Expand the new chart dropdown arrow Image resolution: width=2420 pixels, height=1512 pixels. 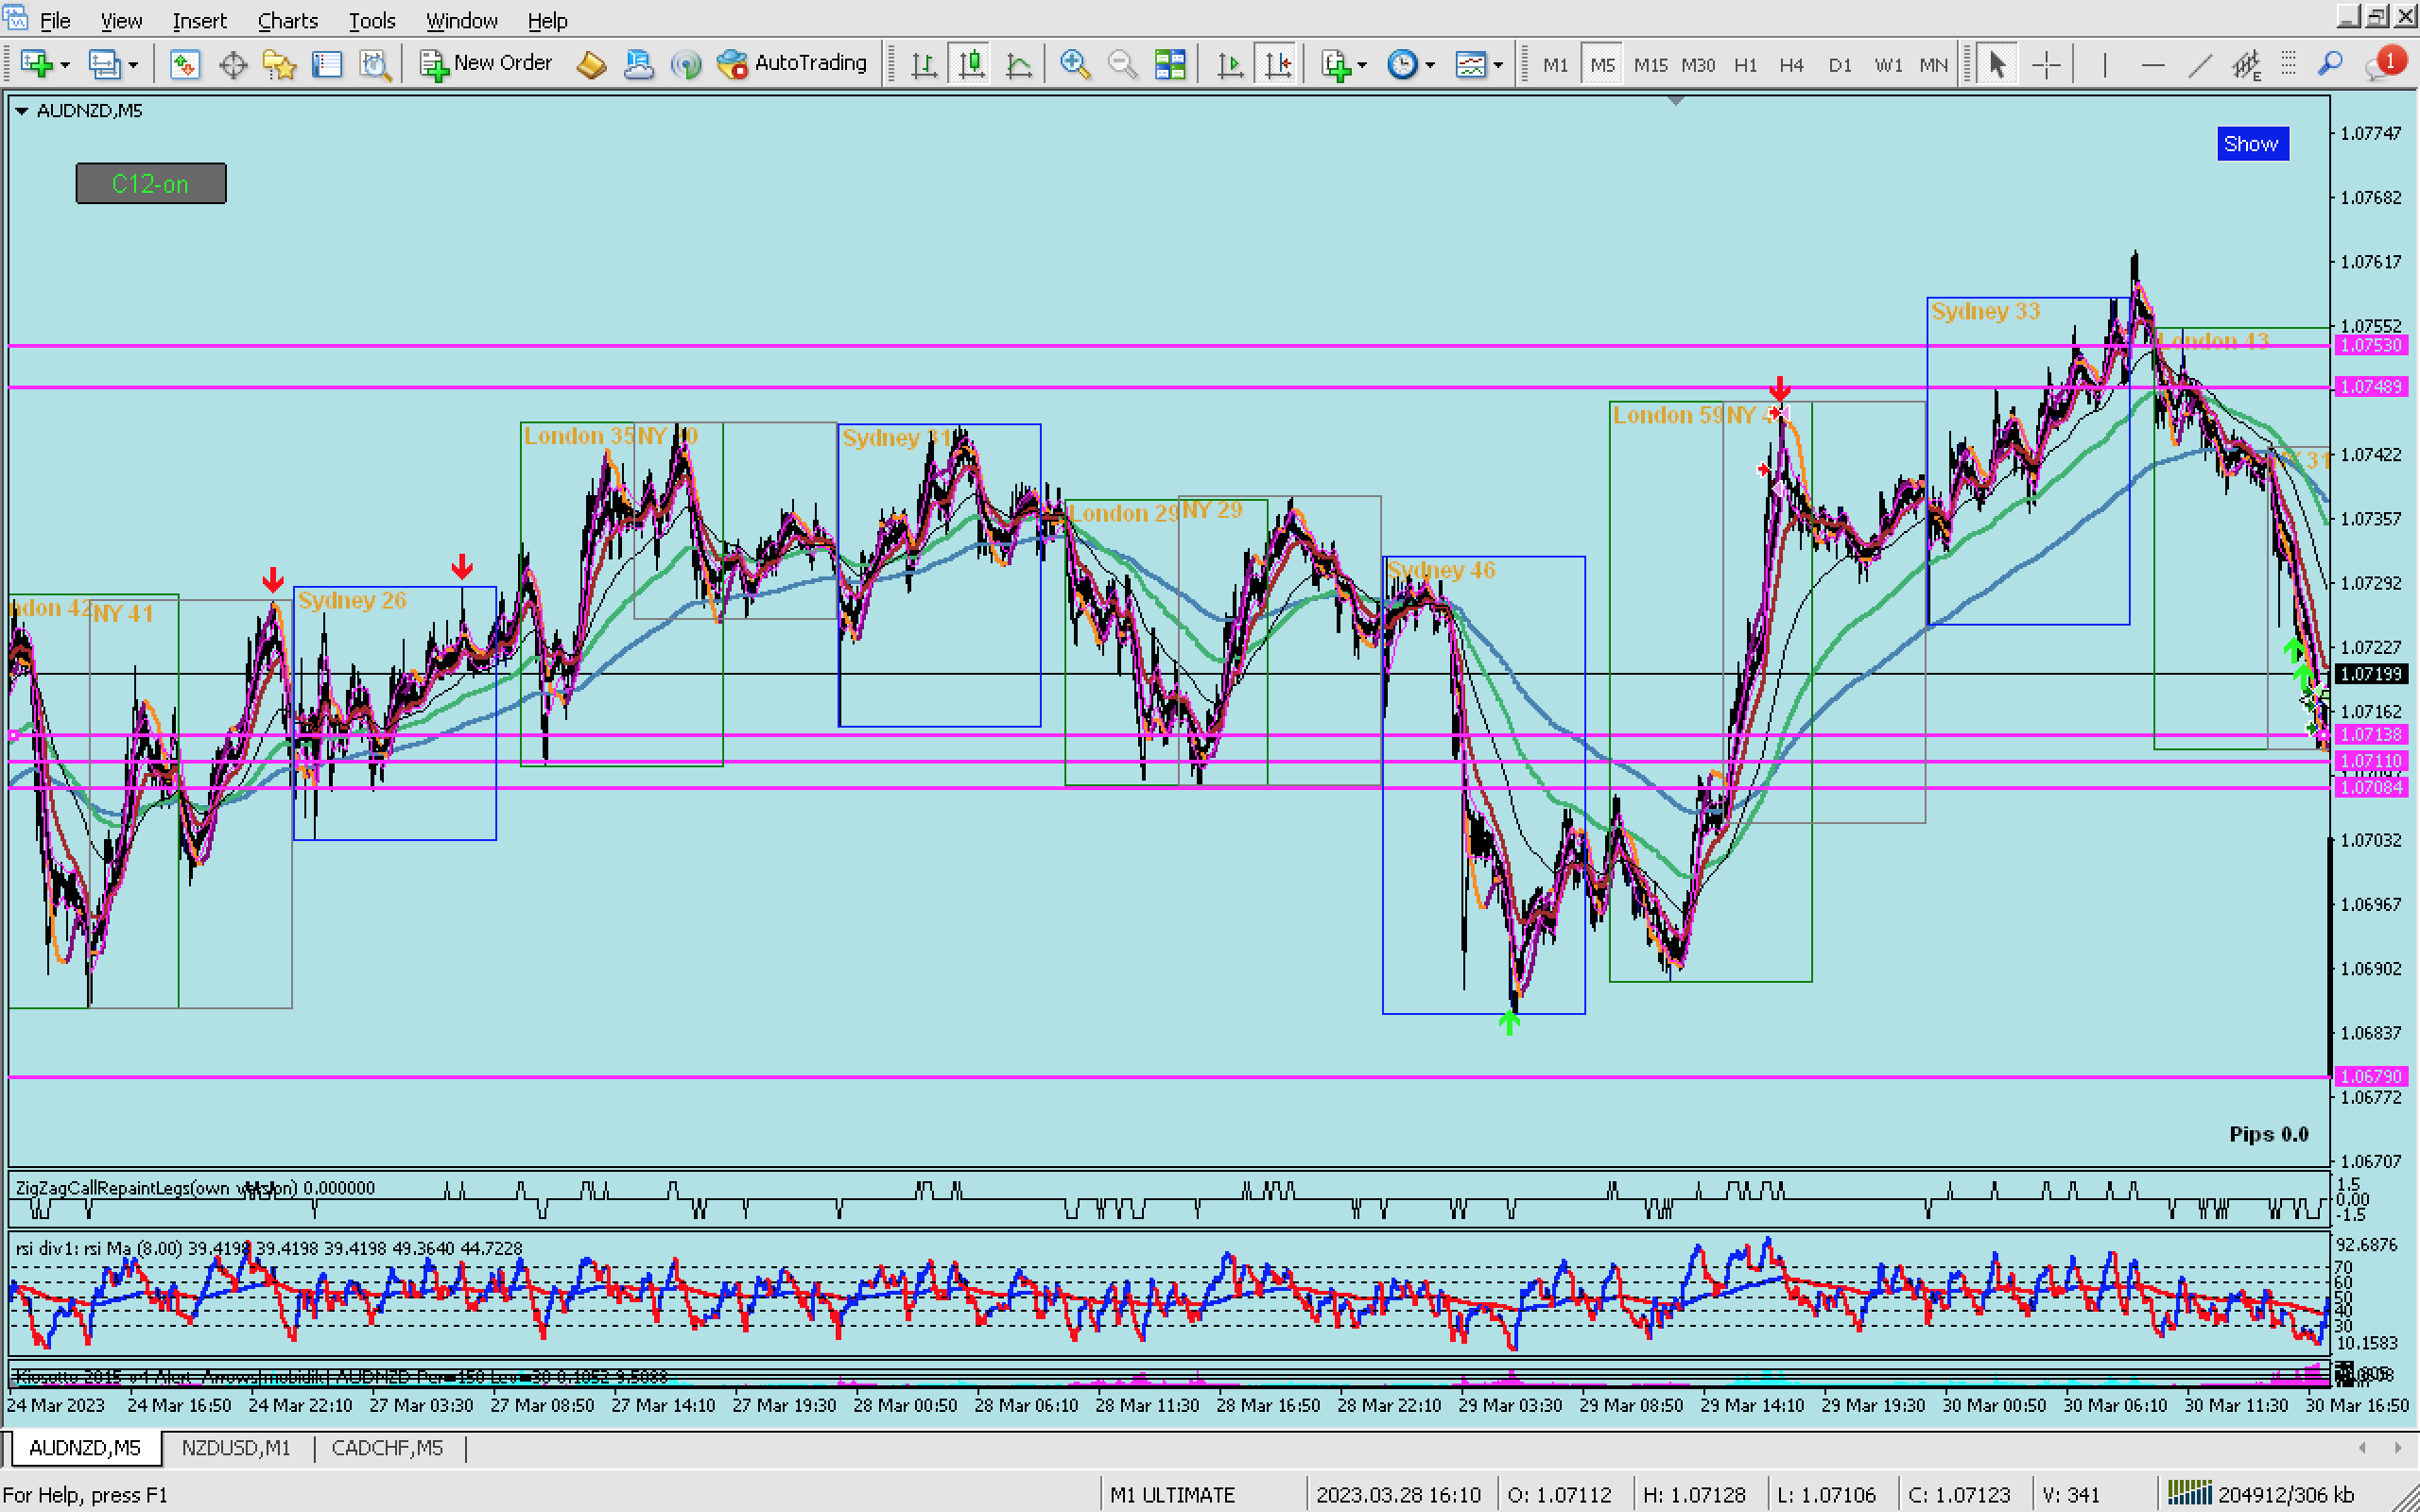pos(65,65)
